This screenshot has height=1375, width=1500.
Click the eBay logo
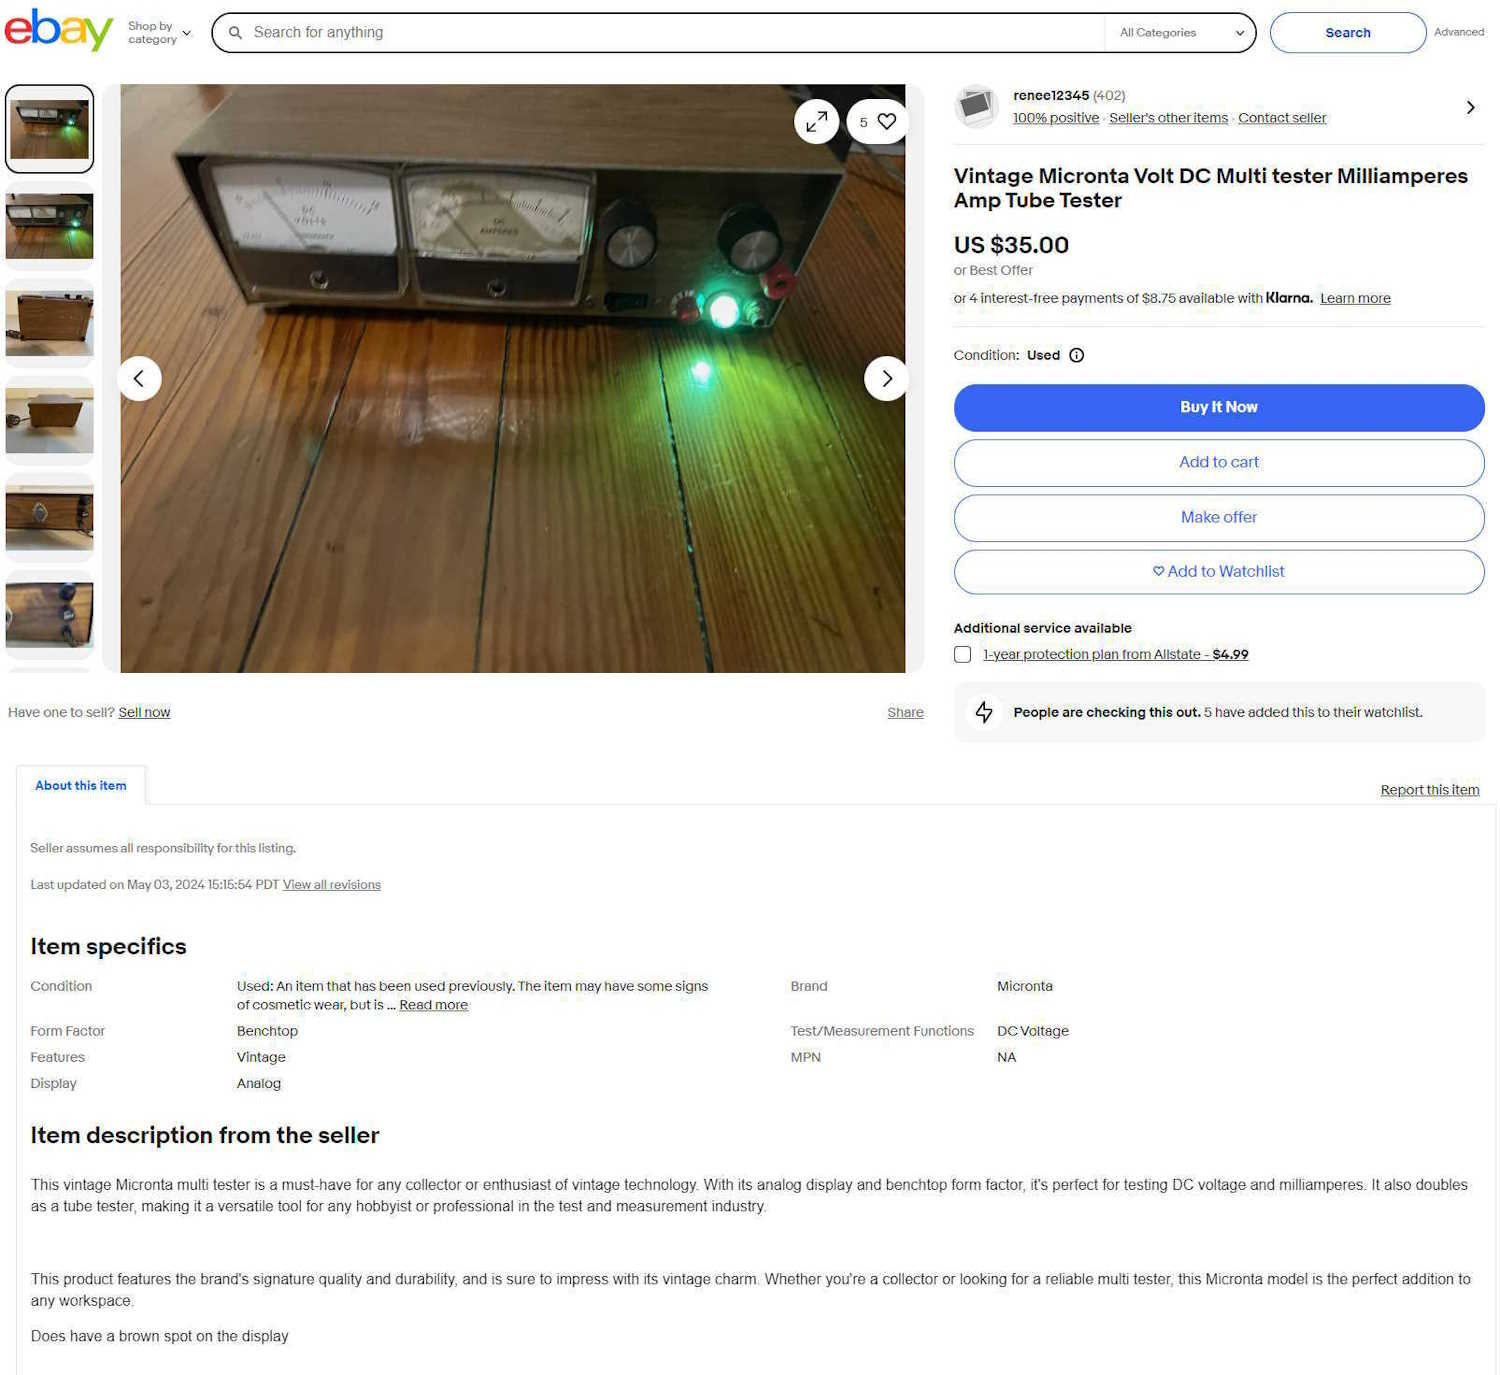(58, 30)
